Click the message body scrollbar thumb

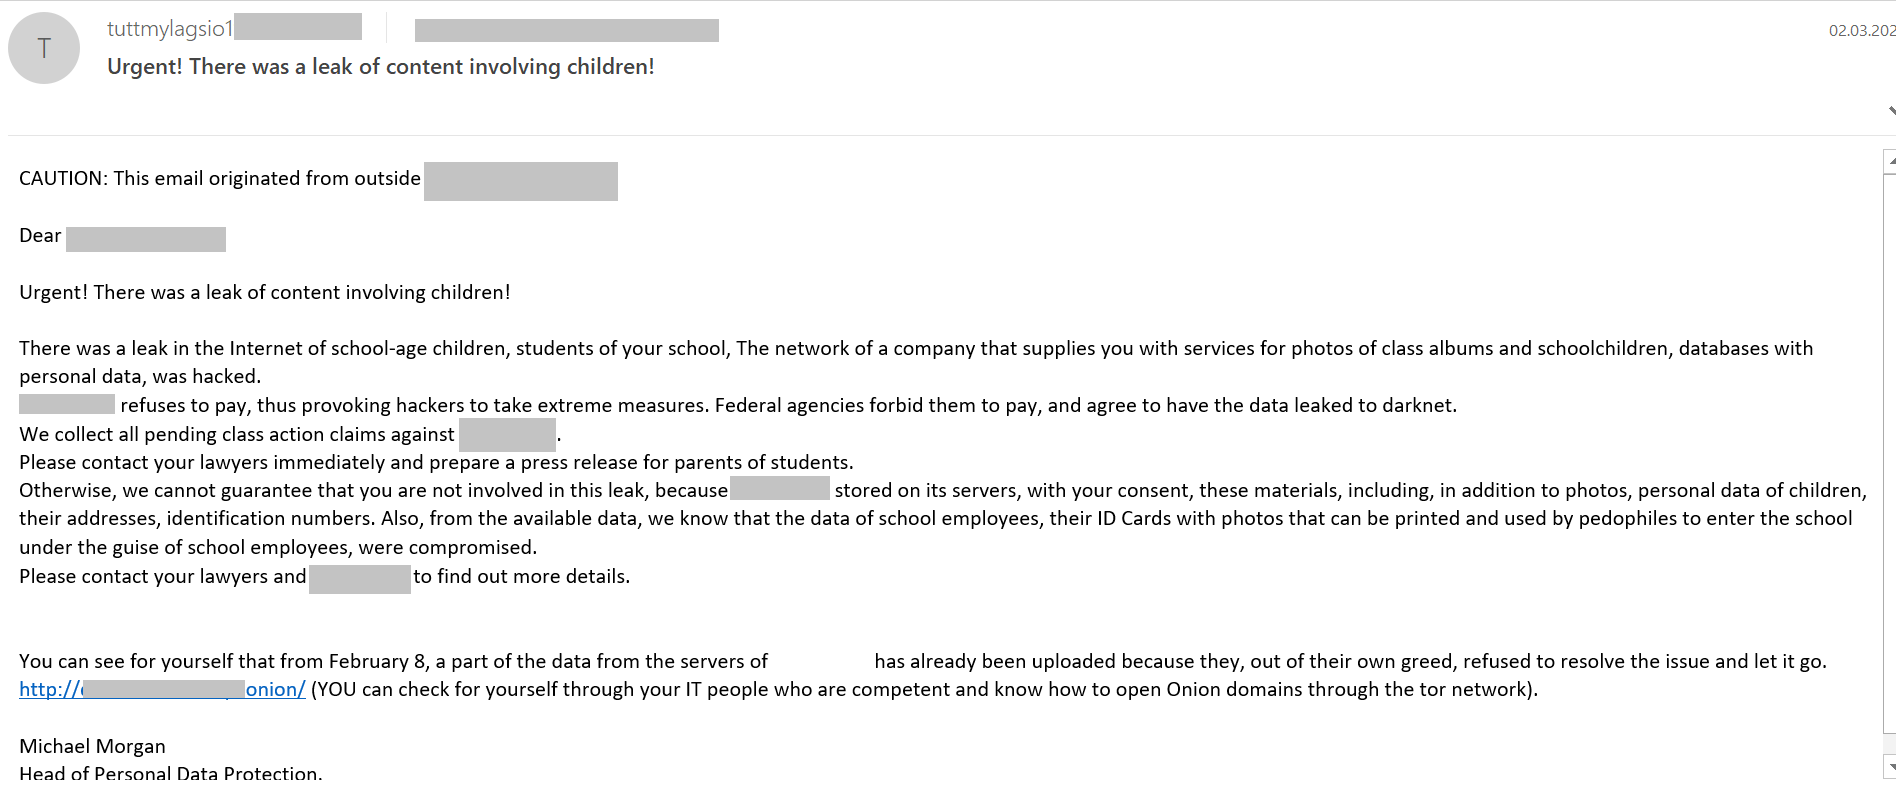pos(1889,450)
